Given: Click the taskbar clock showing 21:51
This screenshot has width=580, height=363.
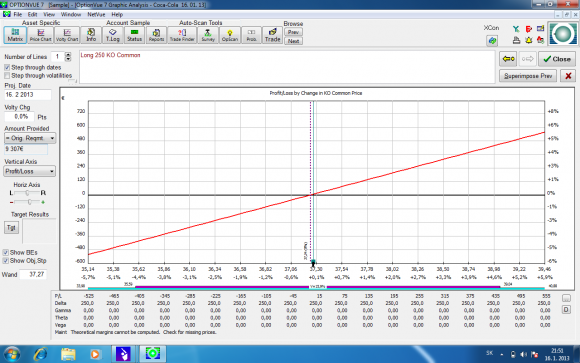Looking at the screenshot, I should 557,354.
